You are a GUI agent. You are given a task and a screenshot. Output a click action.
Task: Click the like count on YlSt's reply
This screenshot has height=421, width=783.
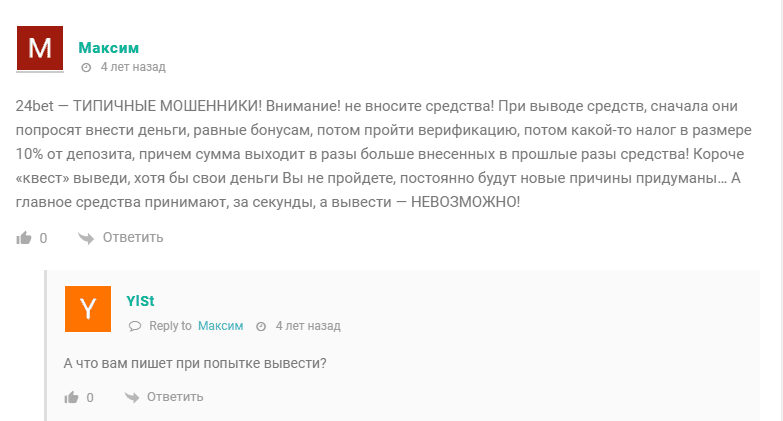[90, 398]
